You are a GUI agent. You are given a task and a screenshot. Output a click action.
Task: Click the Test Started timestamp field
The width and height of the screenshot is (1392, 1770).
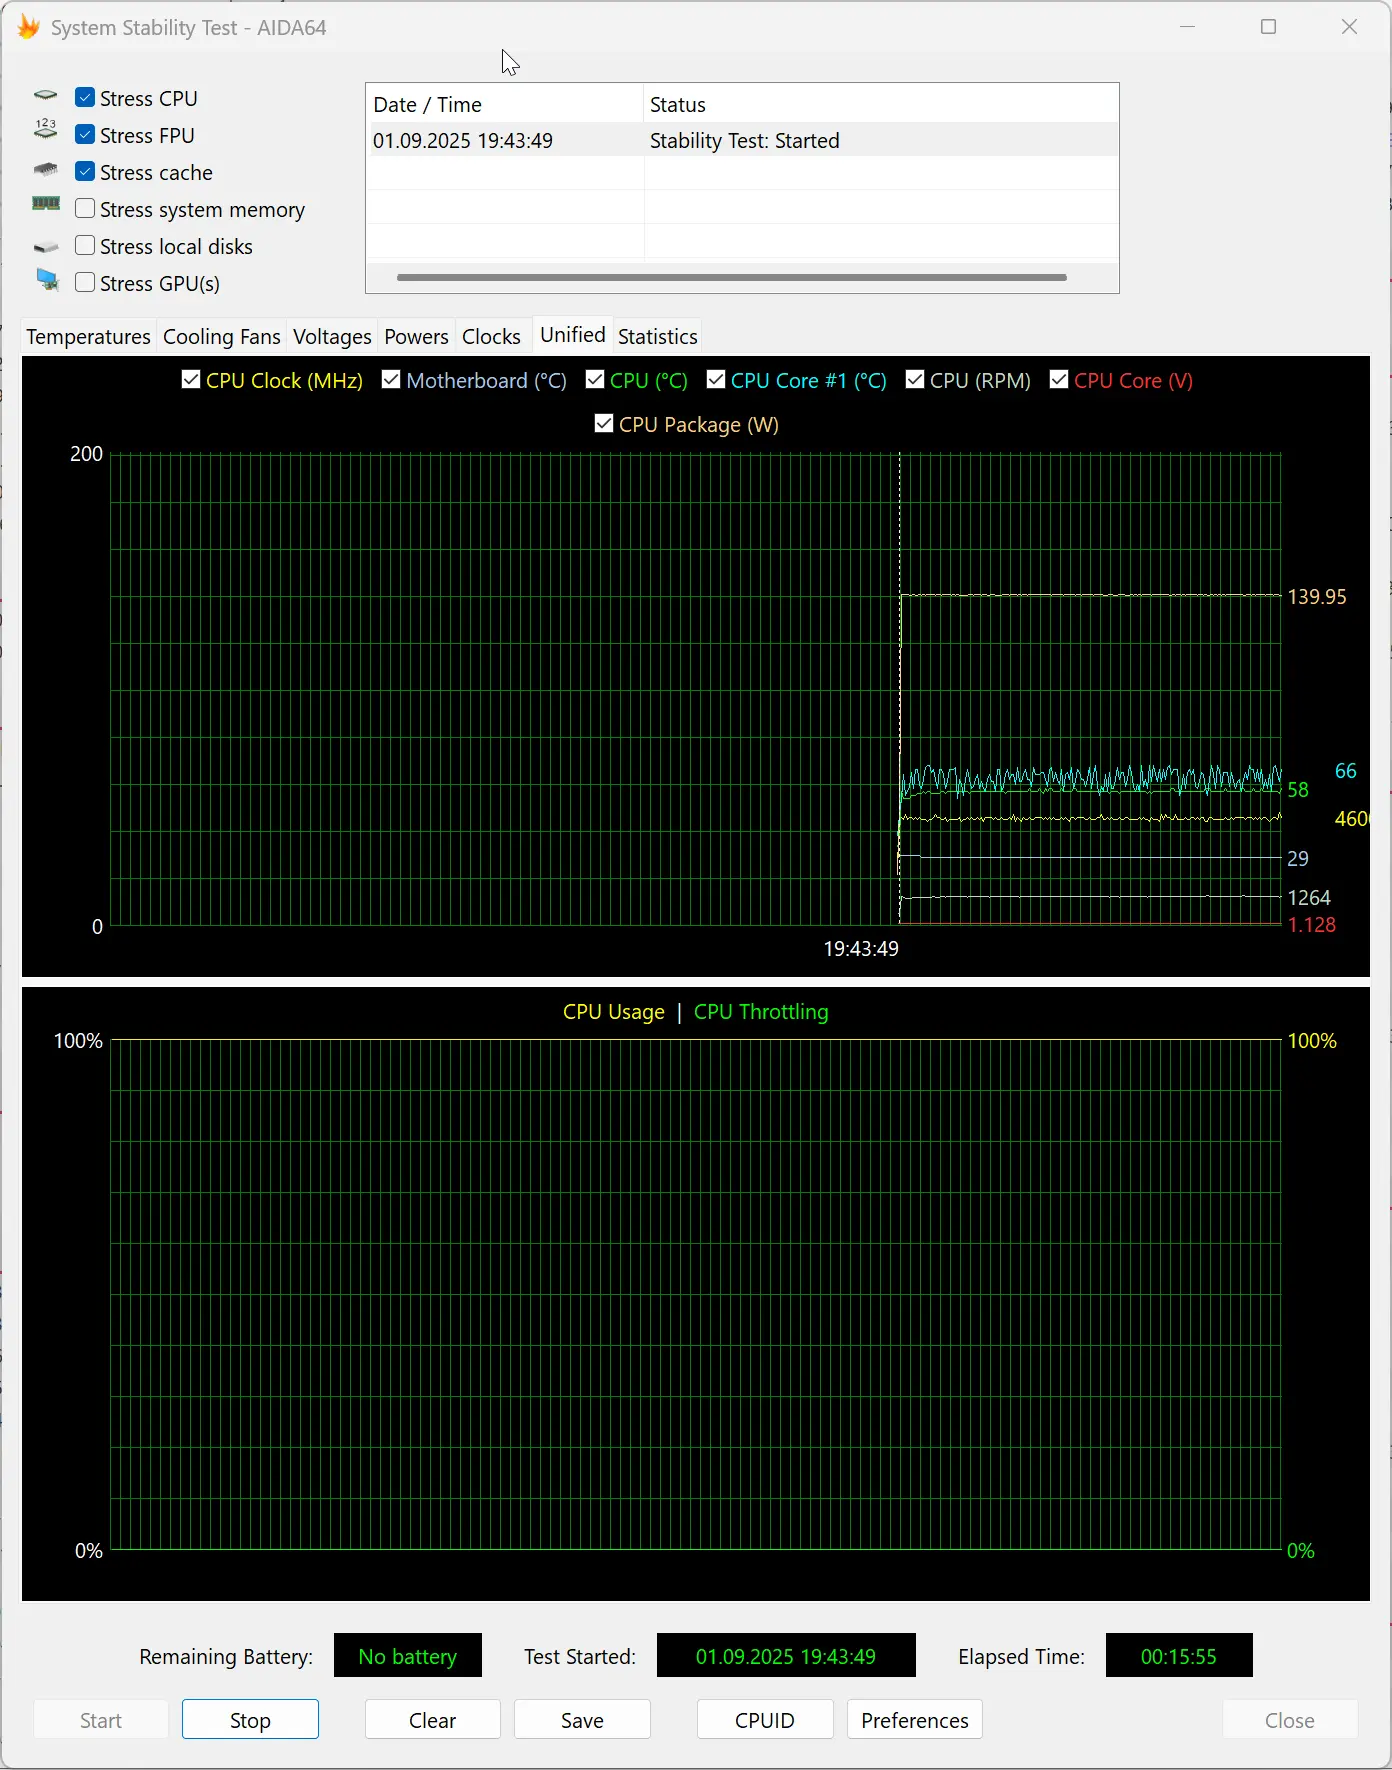[786, 1656]
